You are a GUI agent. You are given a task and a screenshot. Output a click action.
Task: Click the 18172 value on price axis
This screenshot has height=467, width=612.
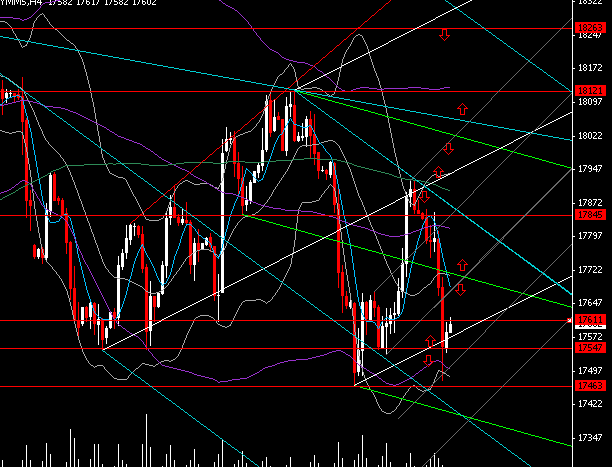pos(590,68)
